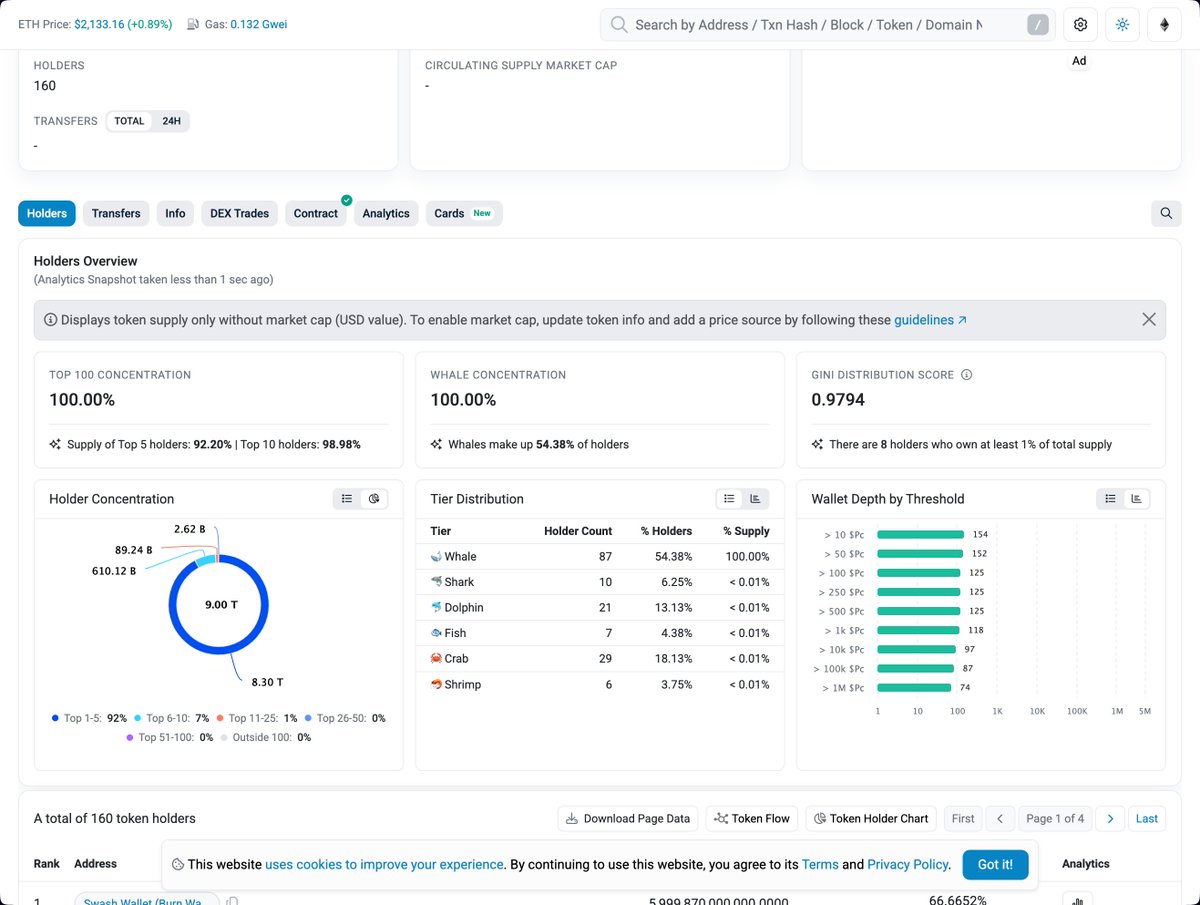Toggle the light/dark theme sun icon
Screen dimensions: 1200x905
point(1122,25)
